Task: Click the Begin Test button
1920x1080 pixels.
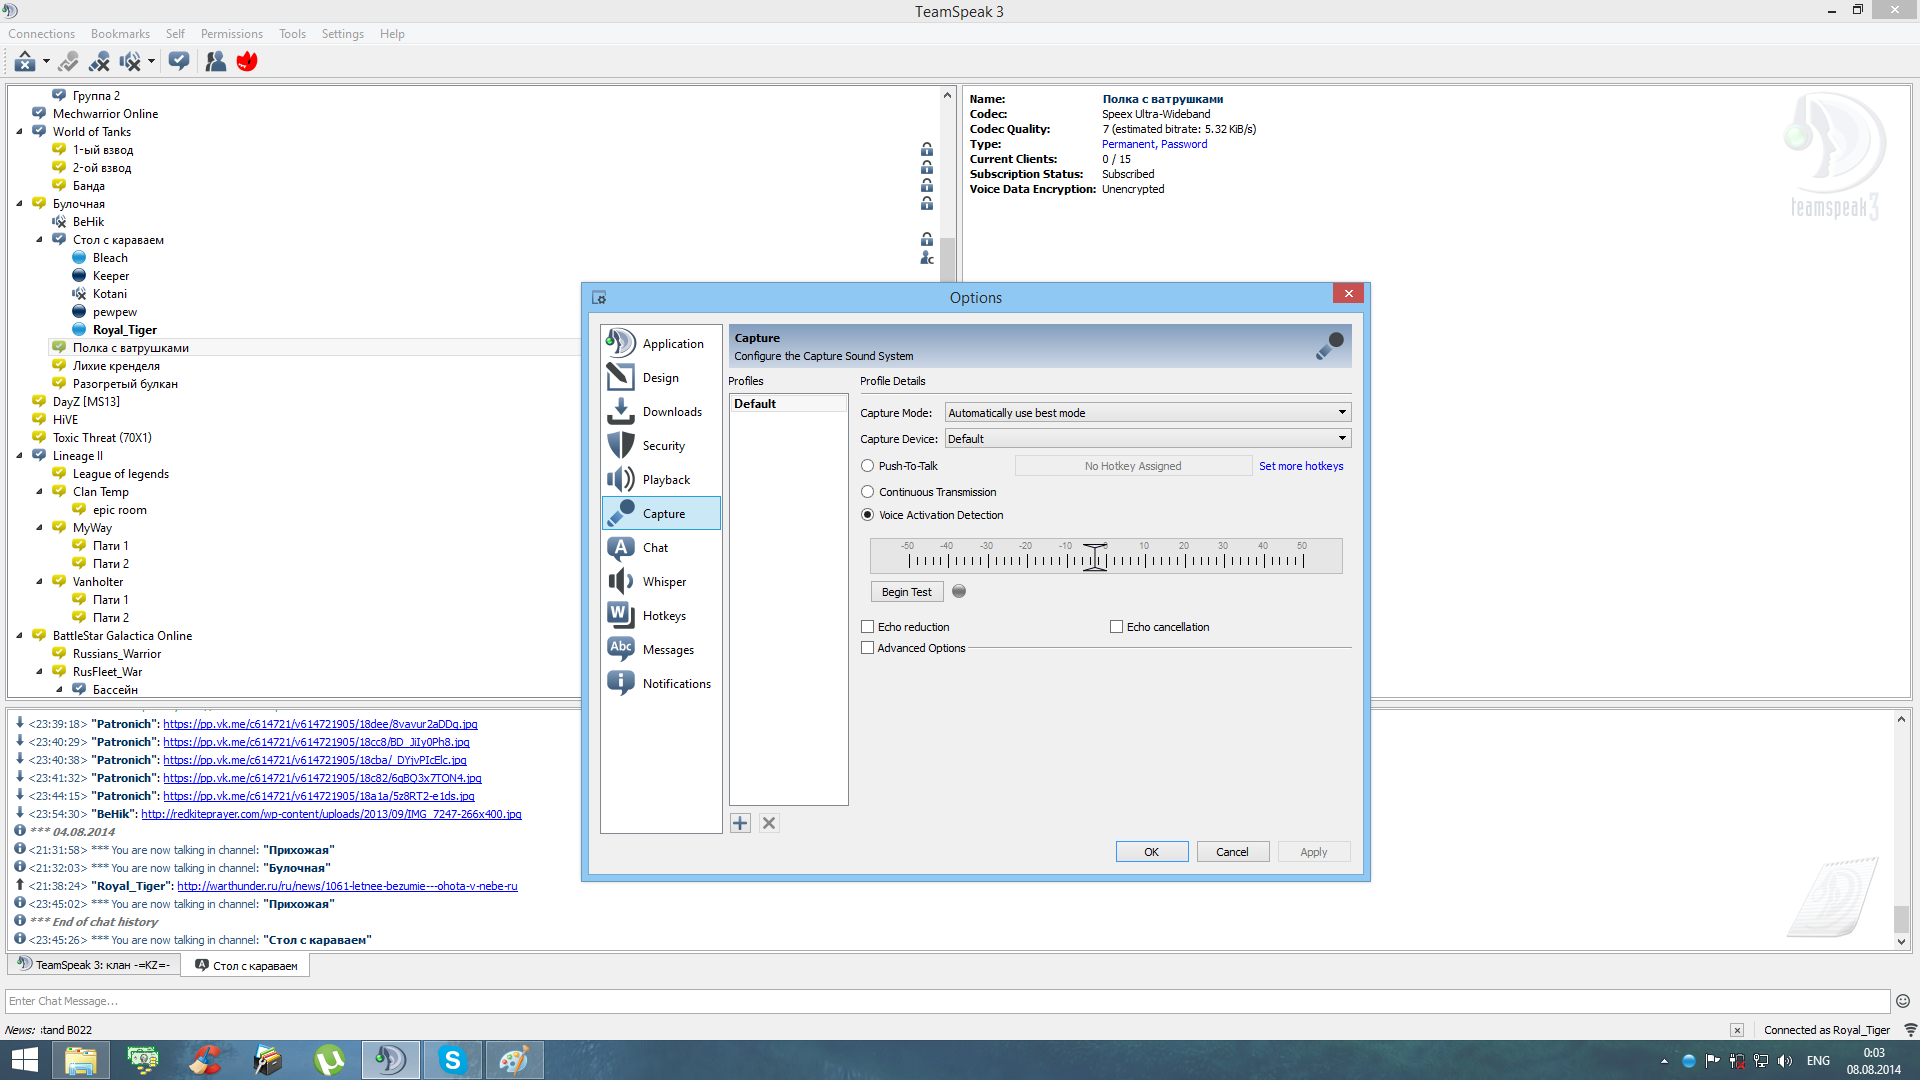Action: click(906, 592)
